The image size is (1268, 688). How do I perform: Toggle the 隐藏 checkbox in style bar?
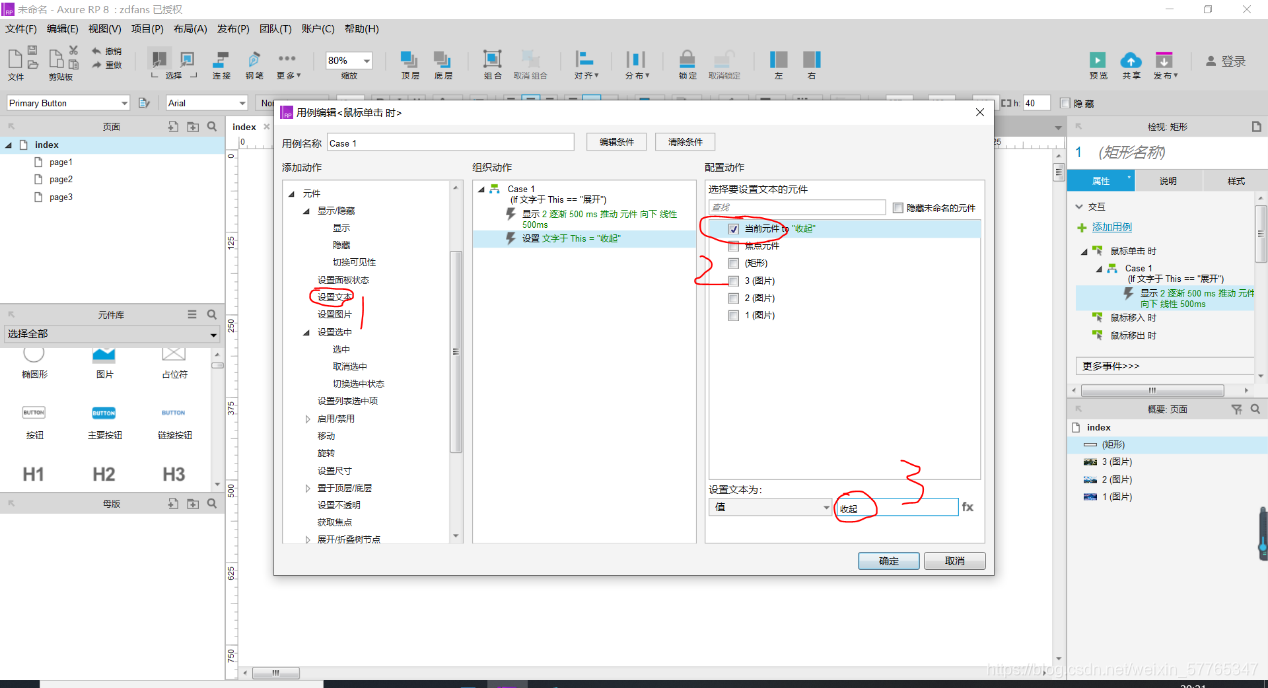point(1064,103)
